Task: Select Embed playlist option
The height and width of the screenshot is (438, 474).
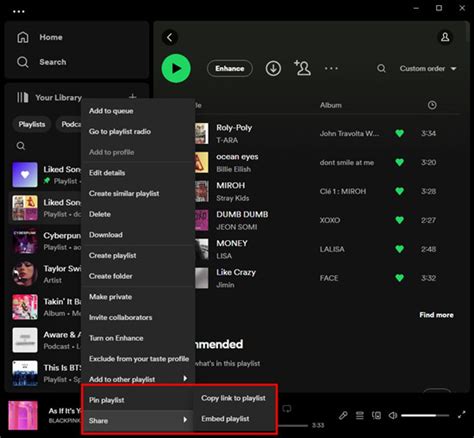Action: [x=235, y=419]
